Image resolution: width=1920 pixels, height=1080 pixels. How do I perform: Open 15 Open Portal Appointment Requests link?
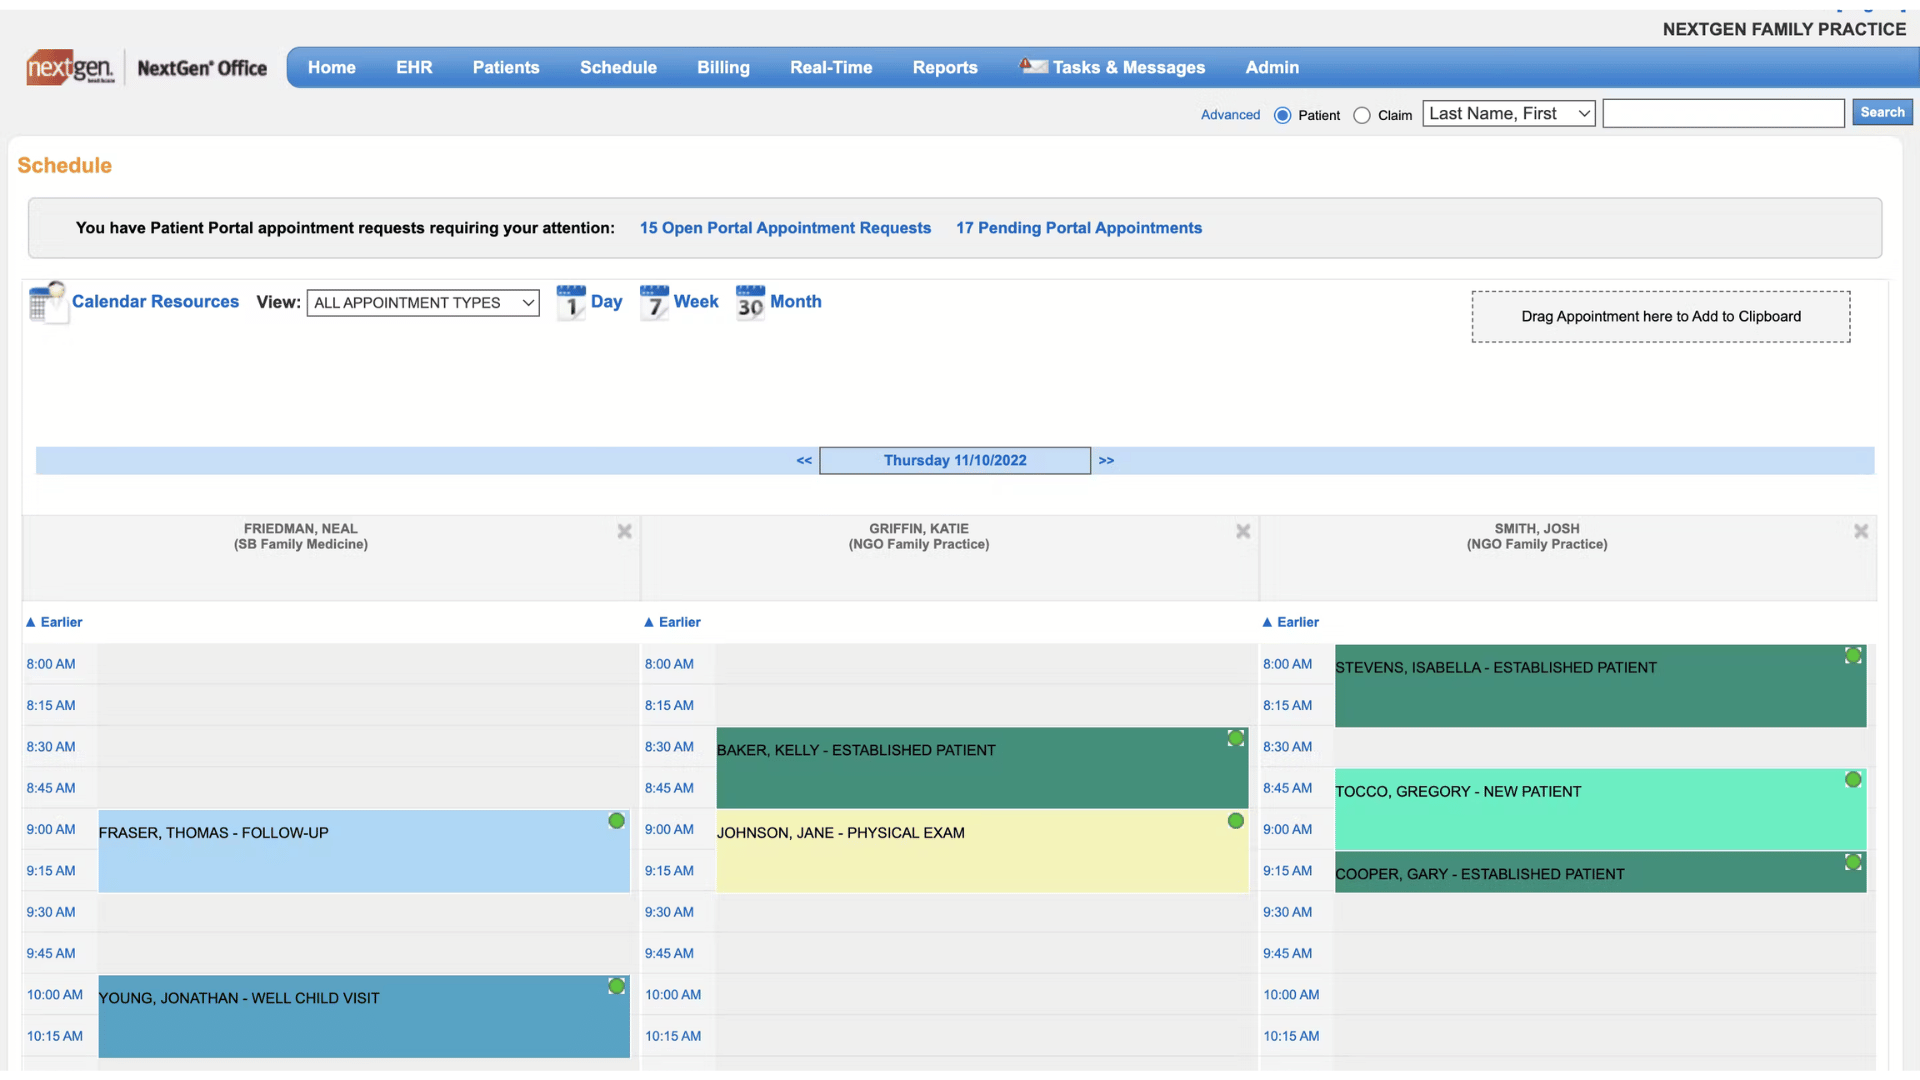pos(785,228)
